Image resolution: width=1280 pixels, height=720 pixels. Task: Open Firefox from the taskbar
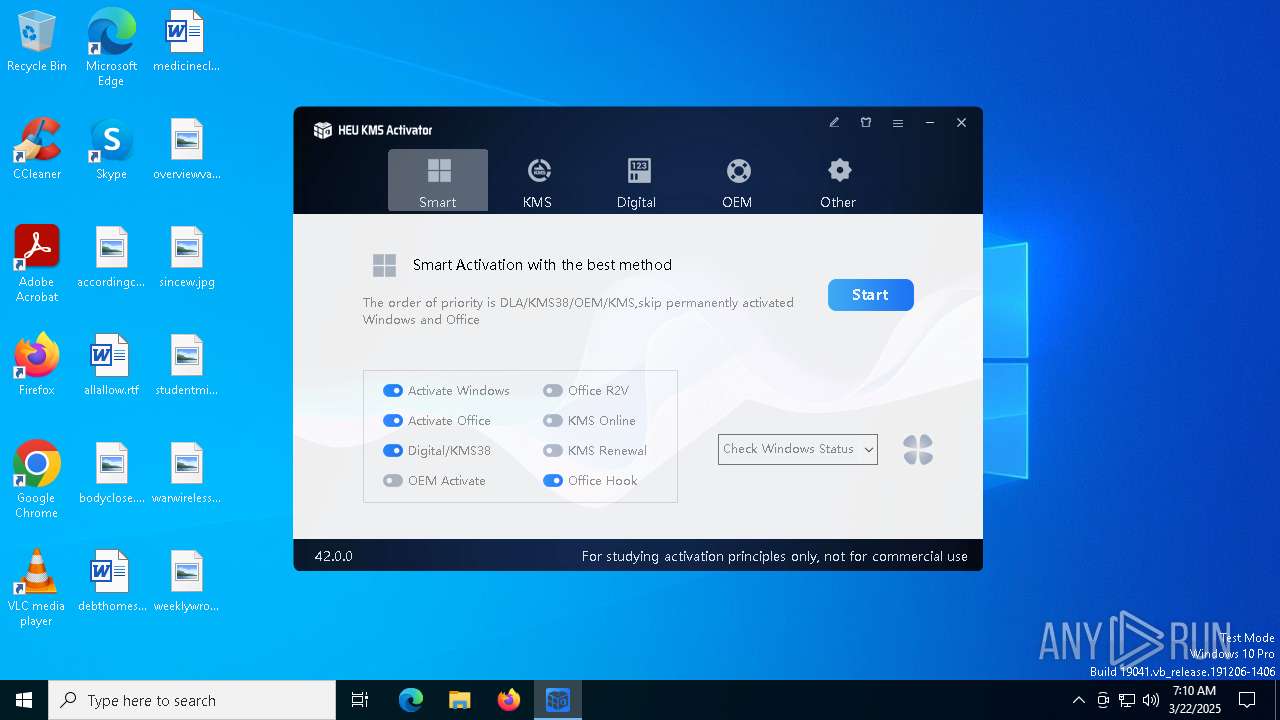pos(509,700)
